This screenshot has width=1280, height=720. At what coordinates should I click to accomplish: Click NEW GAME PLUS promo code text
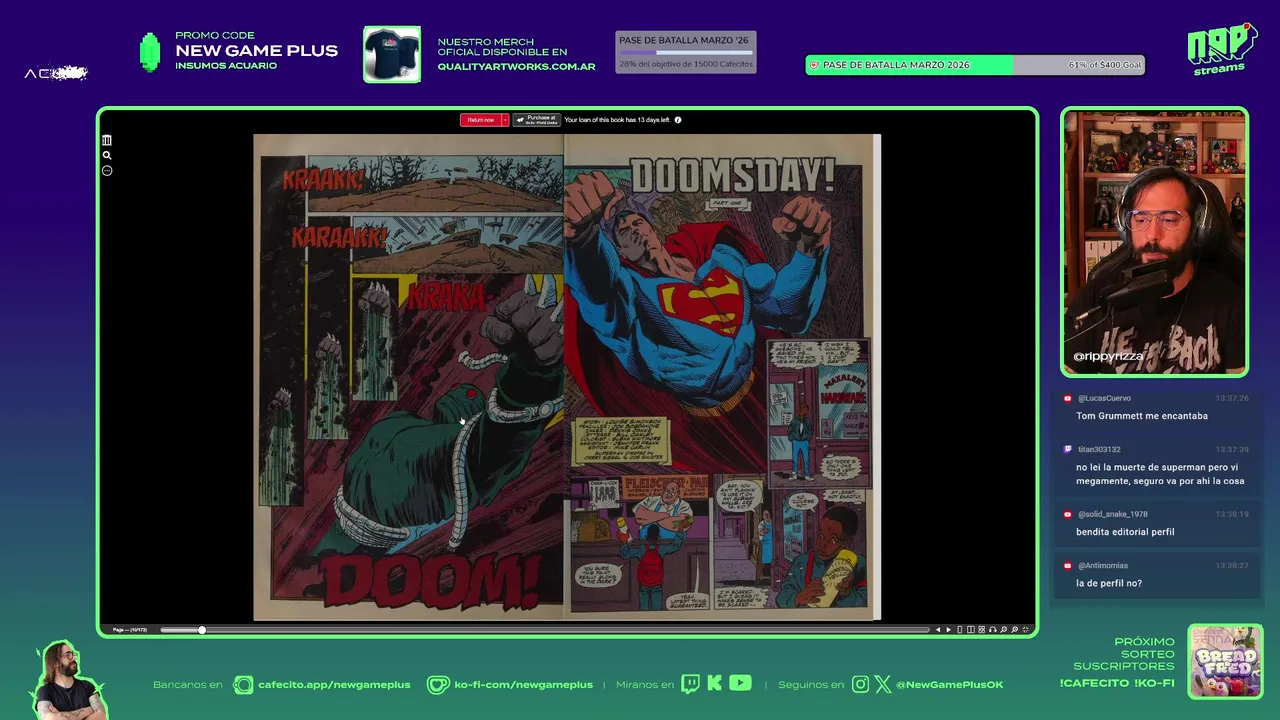tap(256, 51)
